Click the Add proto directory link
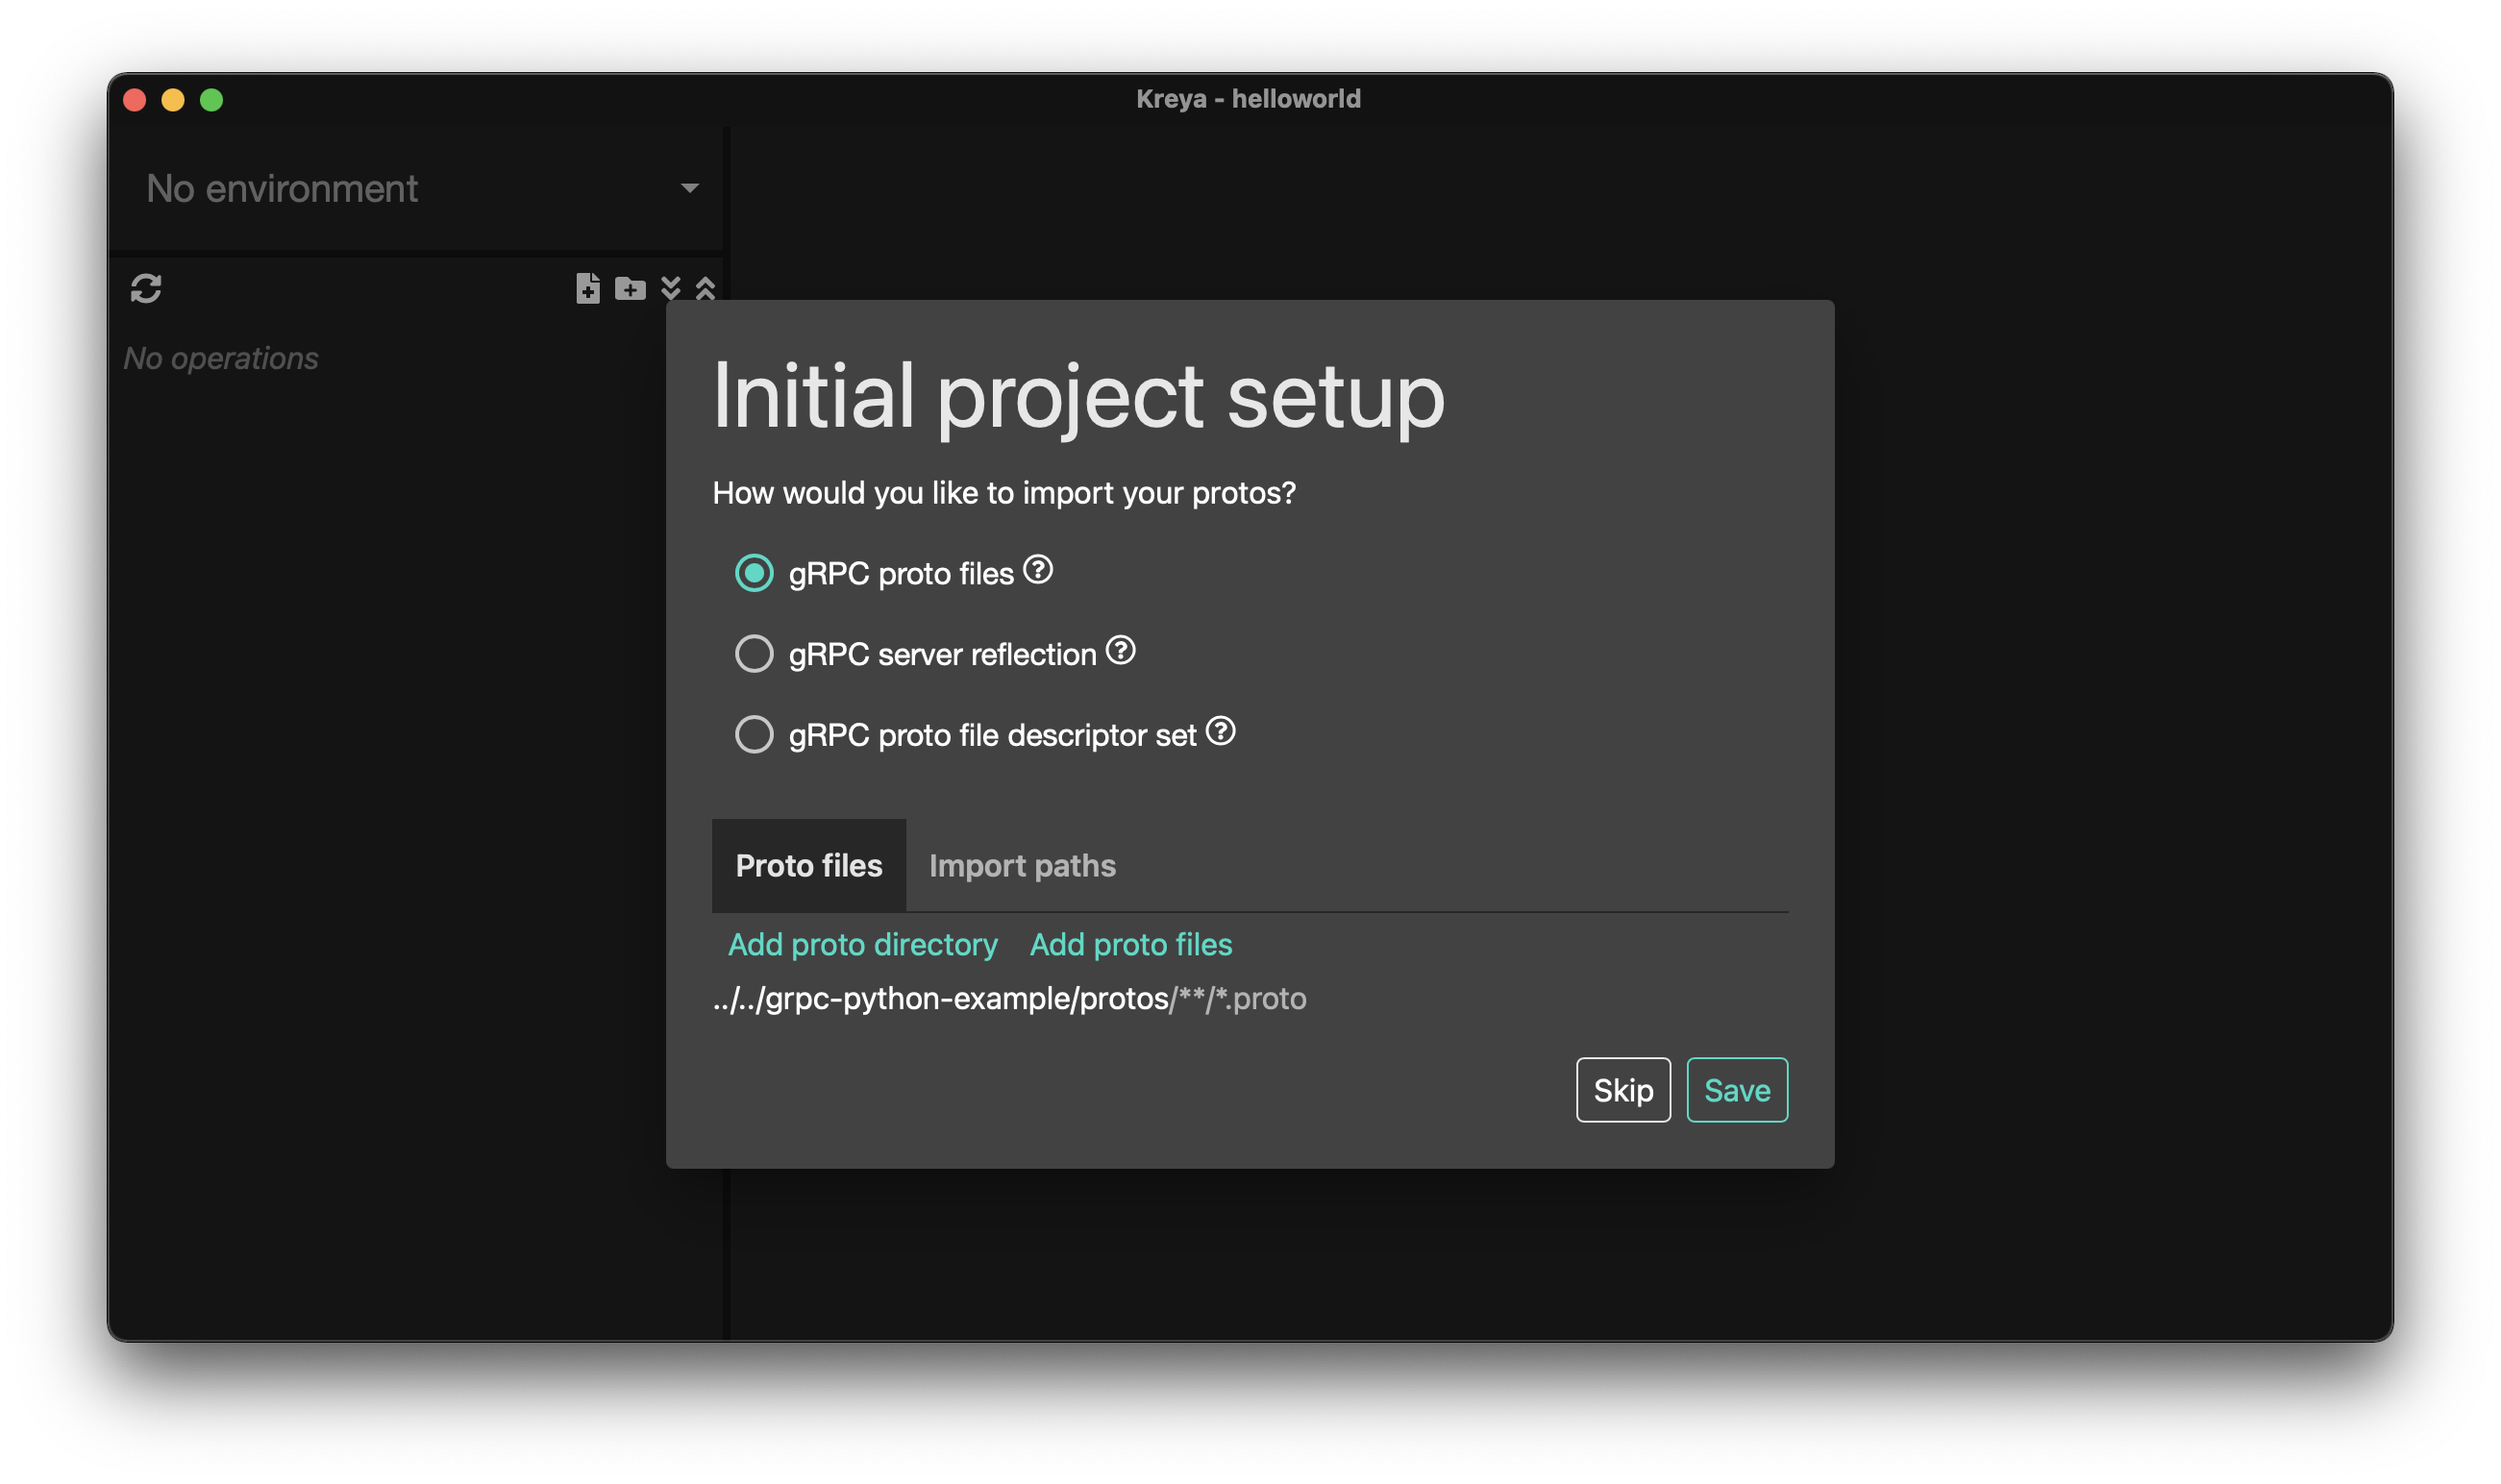The height and width of the screenshot is (1484, 2501). (862, 945)
